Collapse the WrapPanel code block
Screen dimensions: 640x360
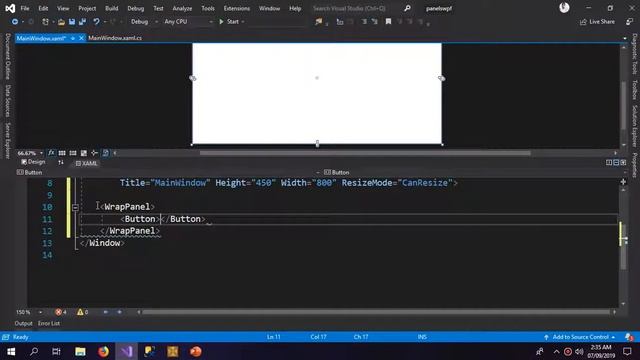76,207
